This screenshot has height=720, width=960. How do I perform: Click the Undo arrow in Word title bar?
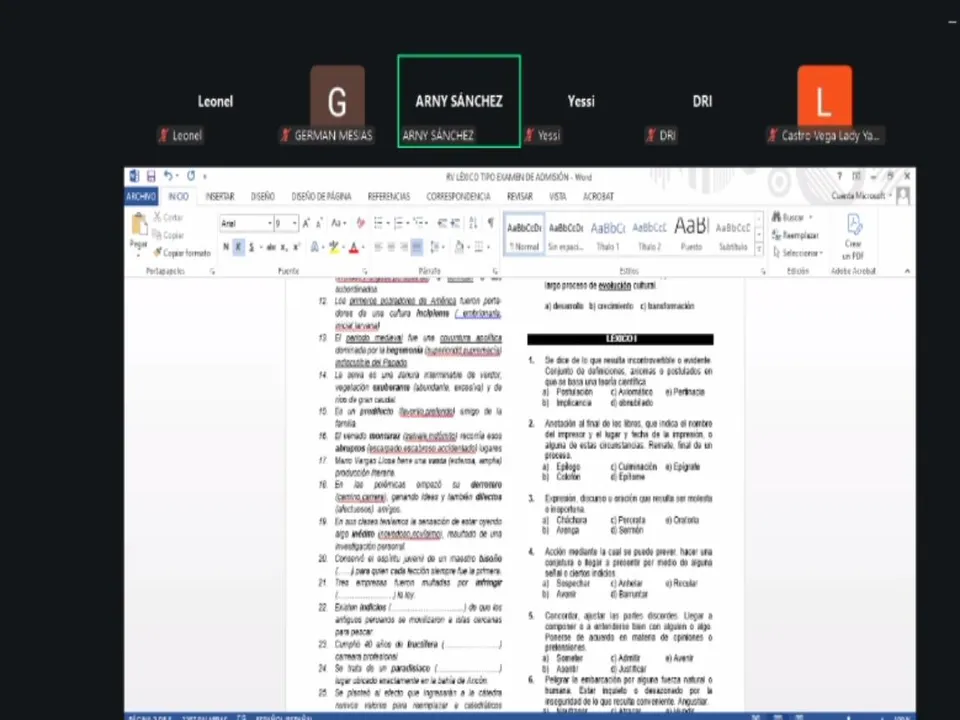tap(168, 176)
